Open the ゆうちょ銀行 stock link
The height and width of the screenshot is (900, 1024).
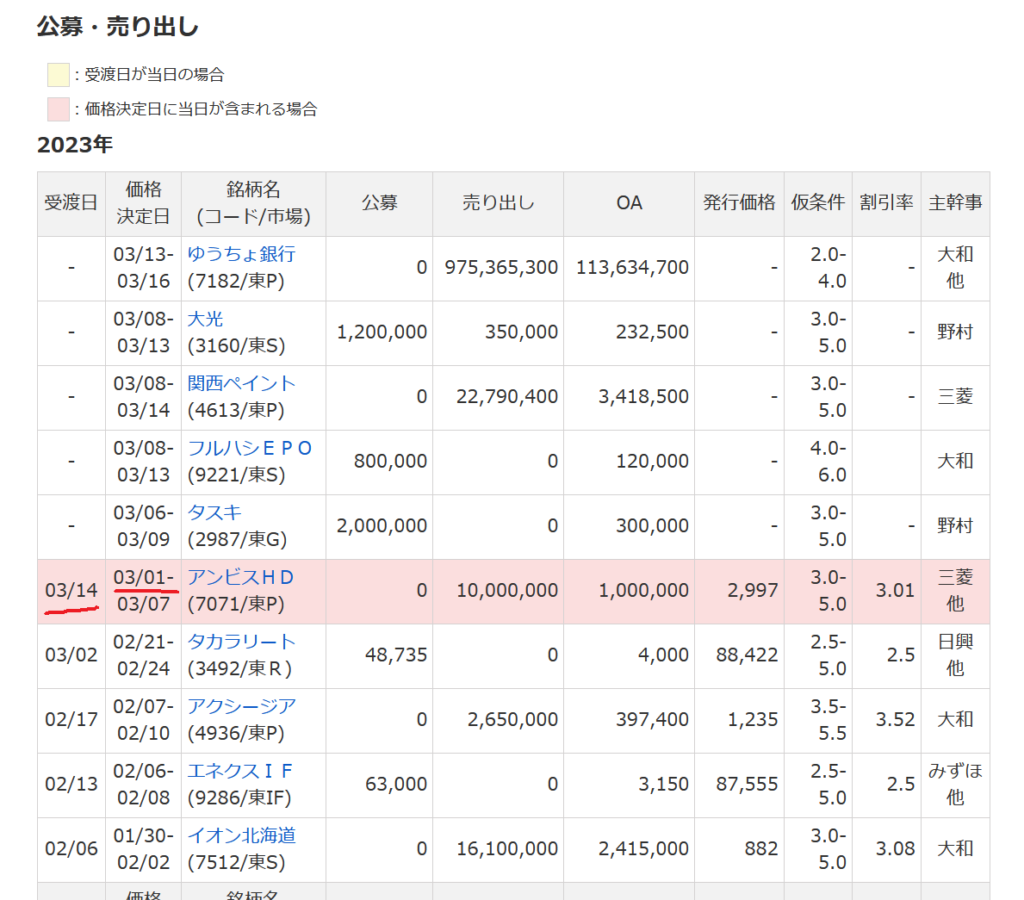click(x=241, y=254)
